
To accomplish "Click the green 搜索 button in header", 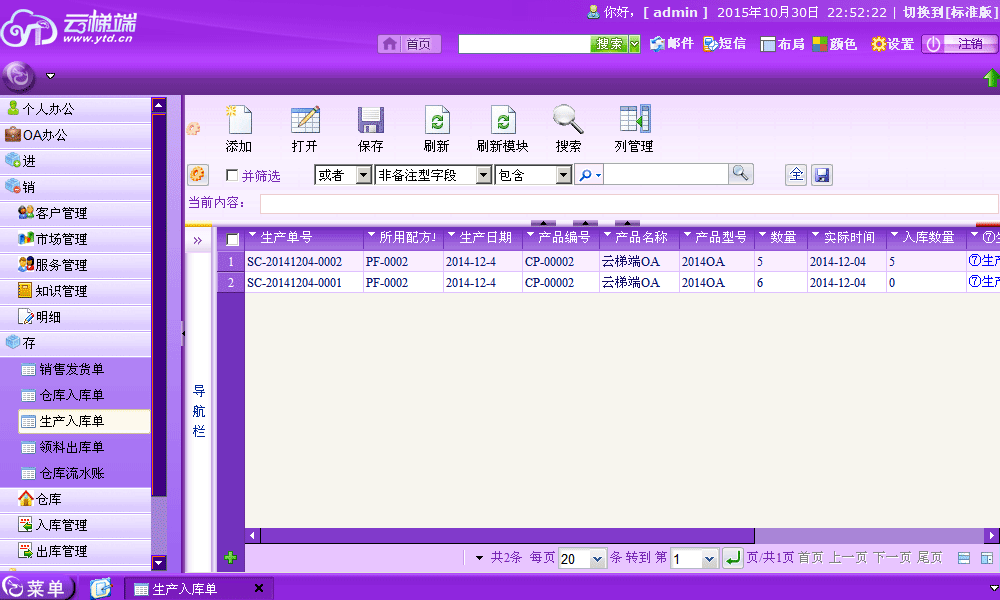I will tap(608, 44).
